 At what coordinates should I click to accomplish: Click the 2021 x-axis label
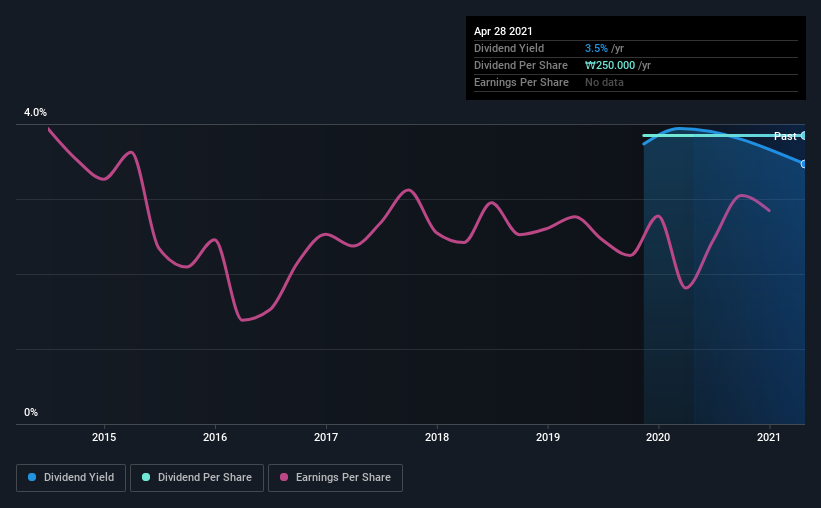click(769, 437)
